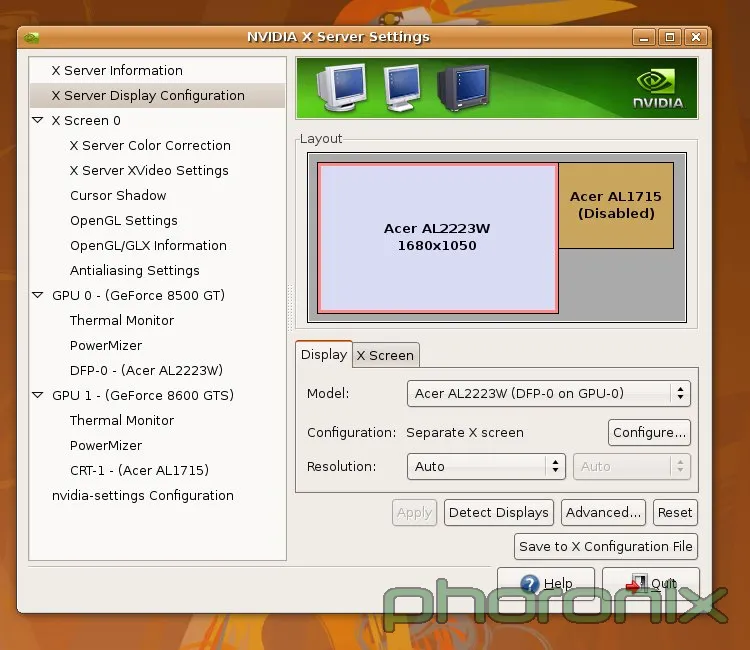750x650 pixels.
Task: Open the greyed-out refresh rate Auto dropdown
Action: coord(632,466)
